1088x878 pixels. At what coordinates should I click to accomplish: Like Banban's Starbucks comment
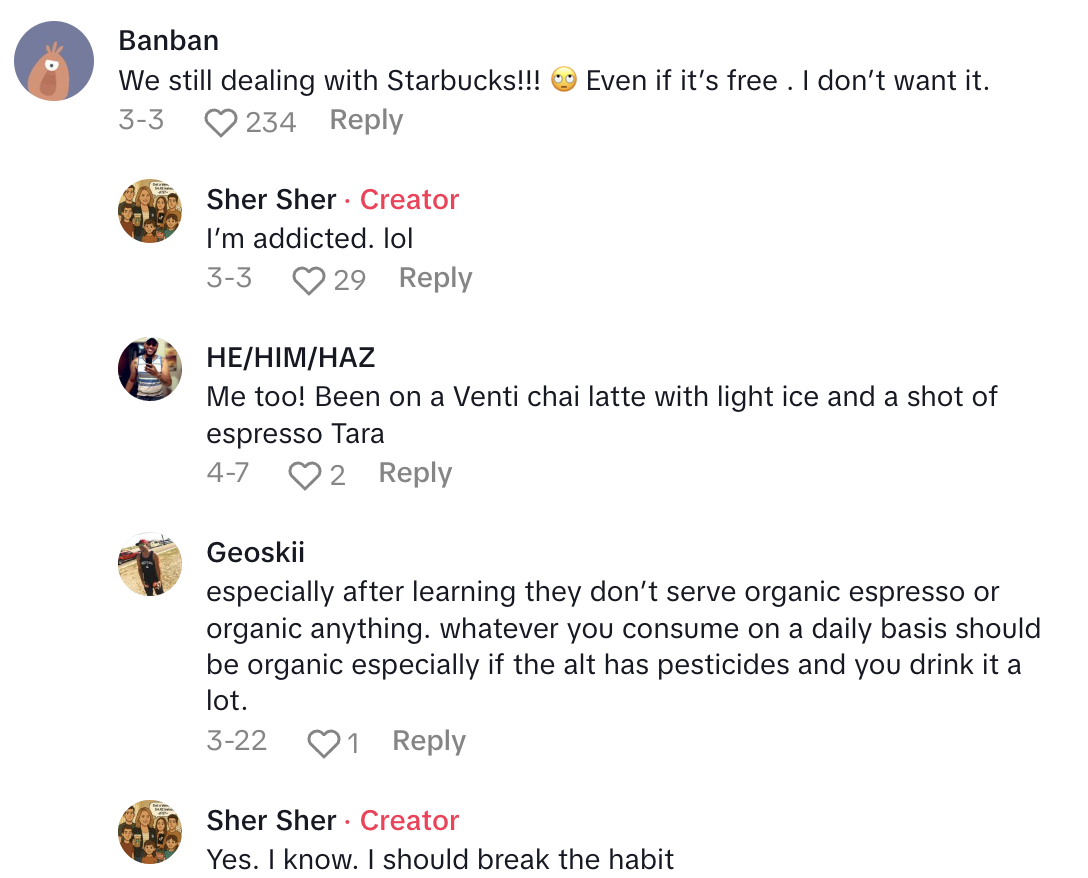point(220,122)
